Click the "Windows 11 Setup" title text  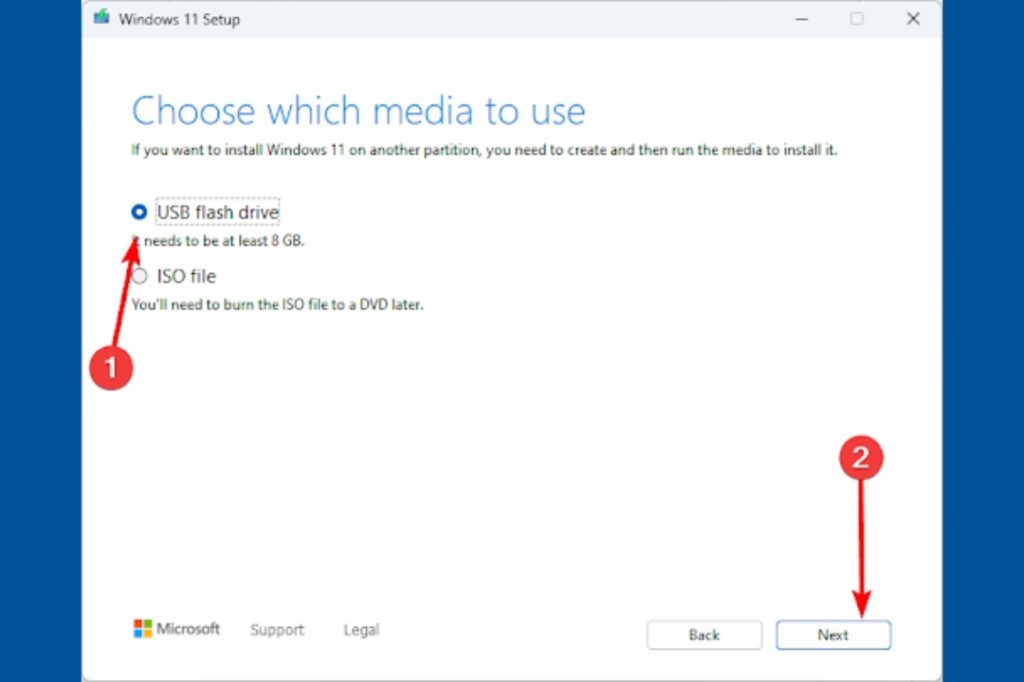tap(179, 19)
